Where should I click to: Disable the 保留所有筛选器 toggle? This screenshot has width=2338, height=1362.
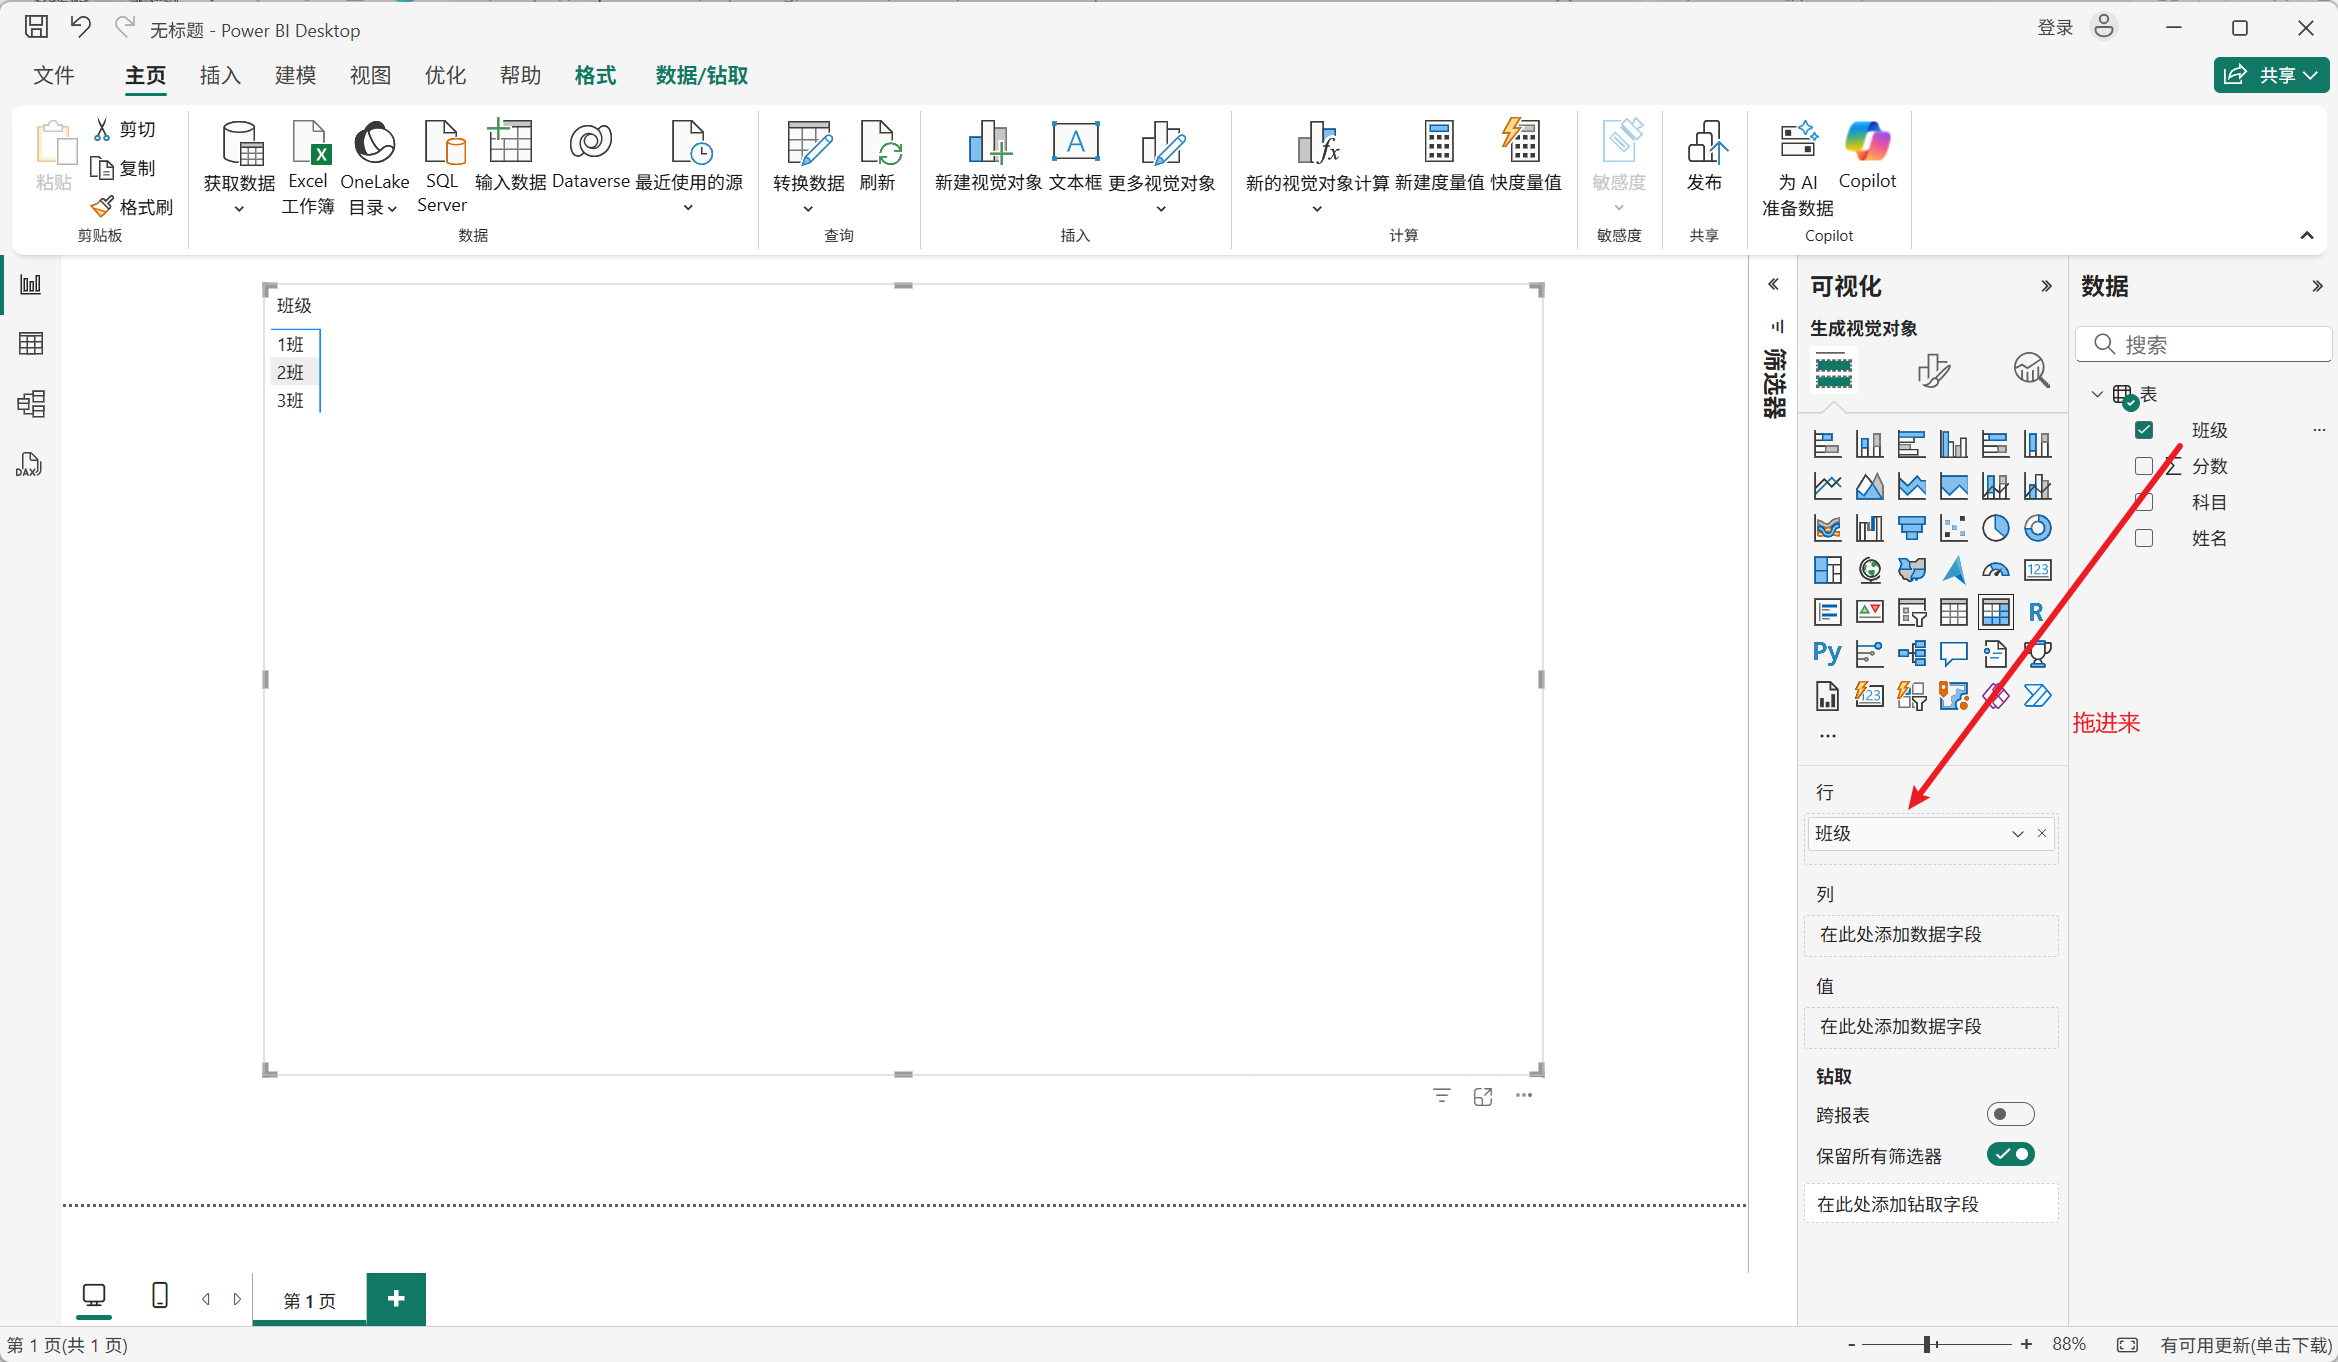pyautogui.click(x=2010, y=1154)
